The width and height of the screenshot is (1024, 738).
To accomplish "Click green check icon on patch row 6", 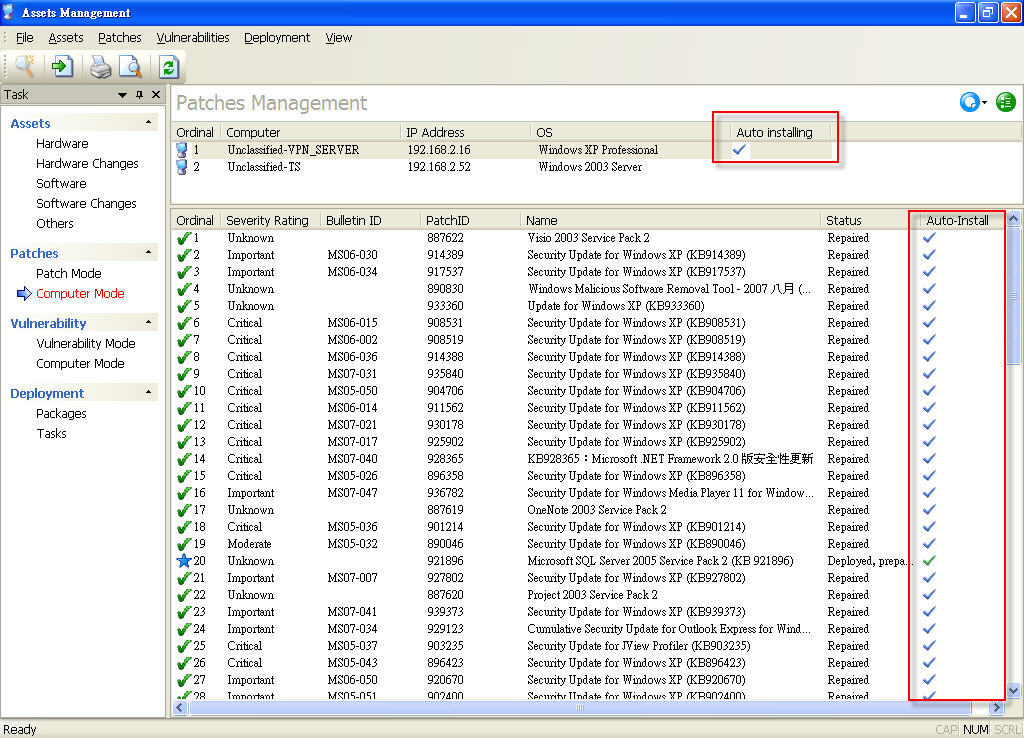I will [184, 323].
